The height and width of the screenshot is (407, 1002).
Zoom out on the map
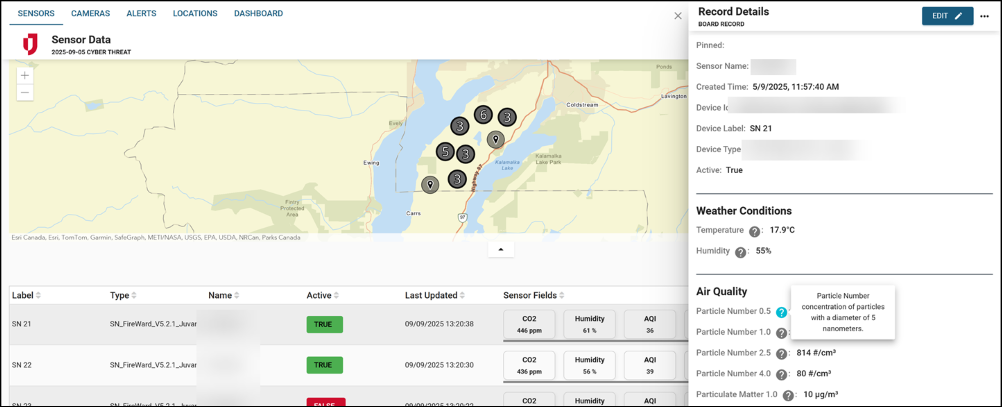tap(25, 93)
